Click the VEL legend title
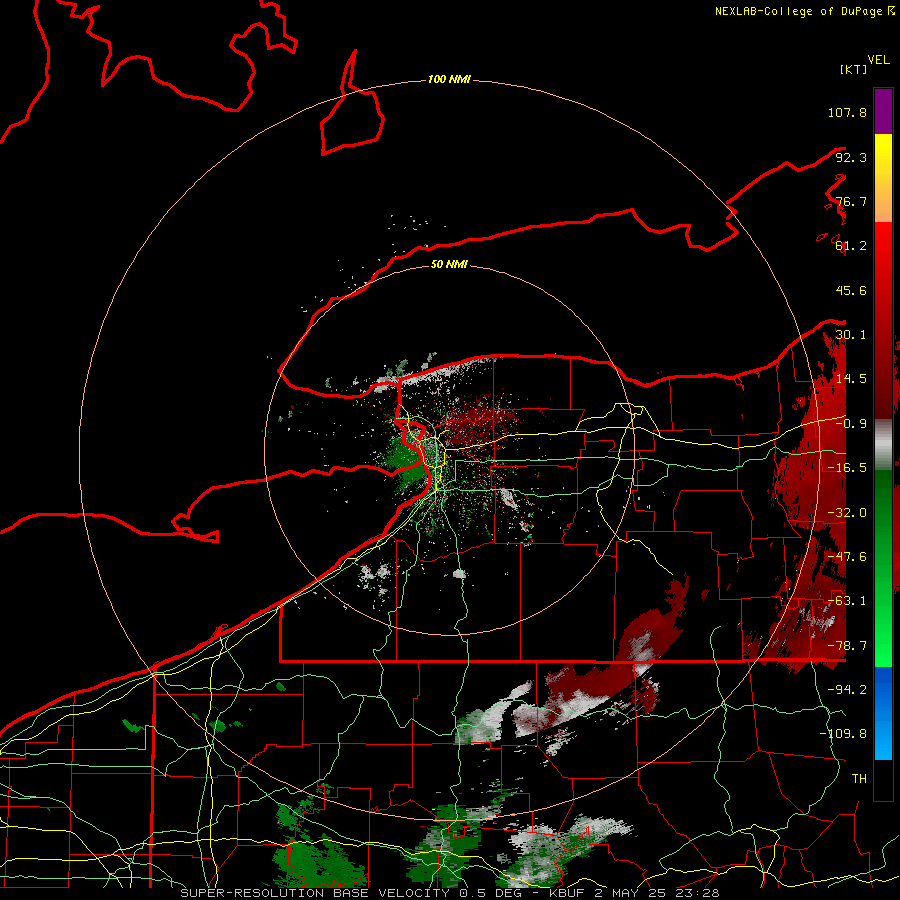The image size is (900, 900). (878, 60)
